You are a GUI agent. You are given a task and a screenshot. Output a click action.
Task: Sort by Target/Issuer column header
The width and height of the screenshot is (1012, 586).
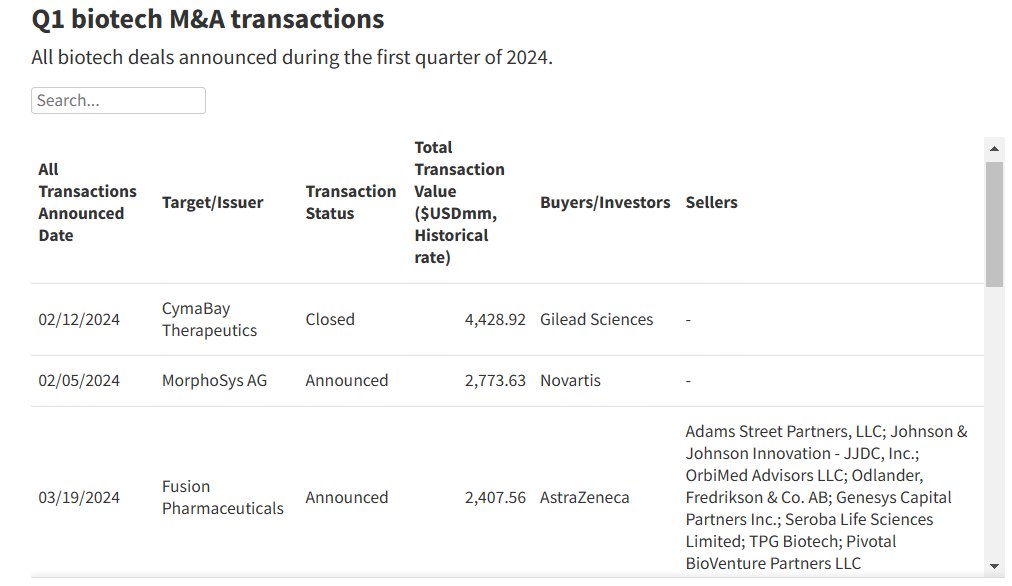click(x=212, y=202)
